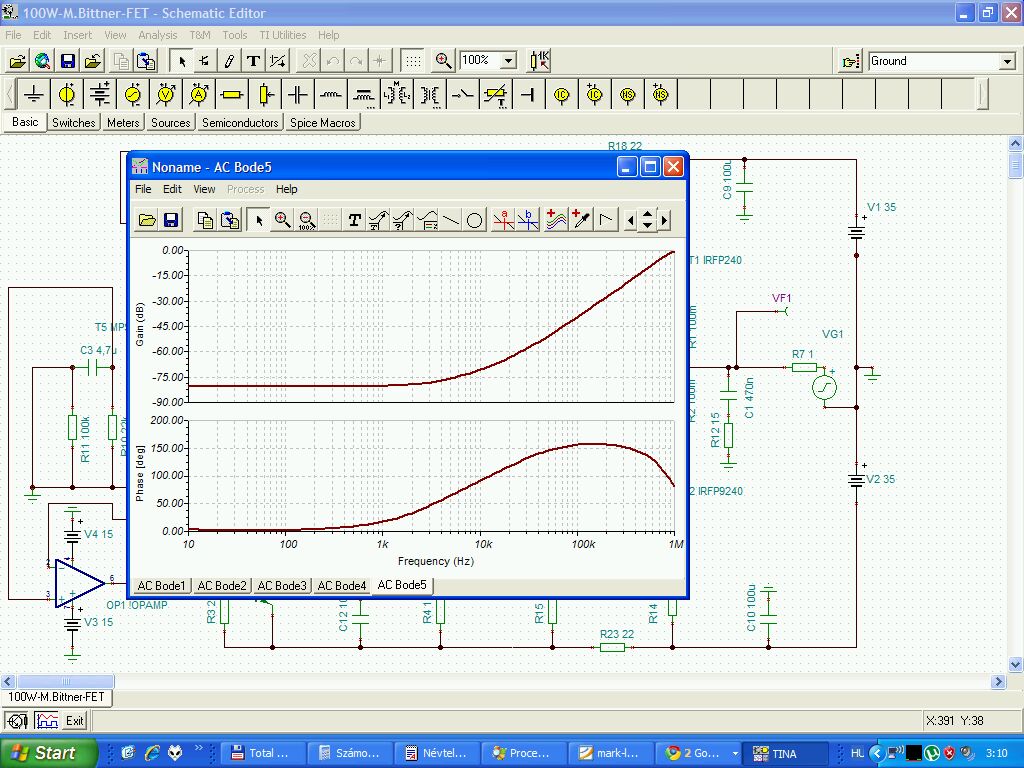Click the paste icon in Schematic Editor toolbar
Viewport: 1024px width, 768px height.
pyautogui.click(x=146, y=61)
